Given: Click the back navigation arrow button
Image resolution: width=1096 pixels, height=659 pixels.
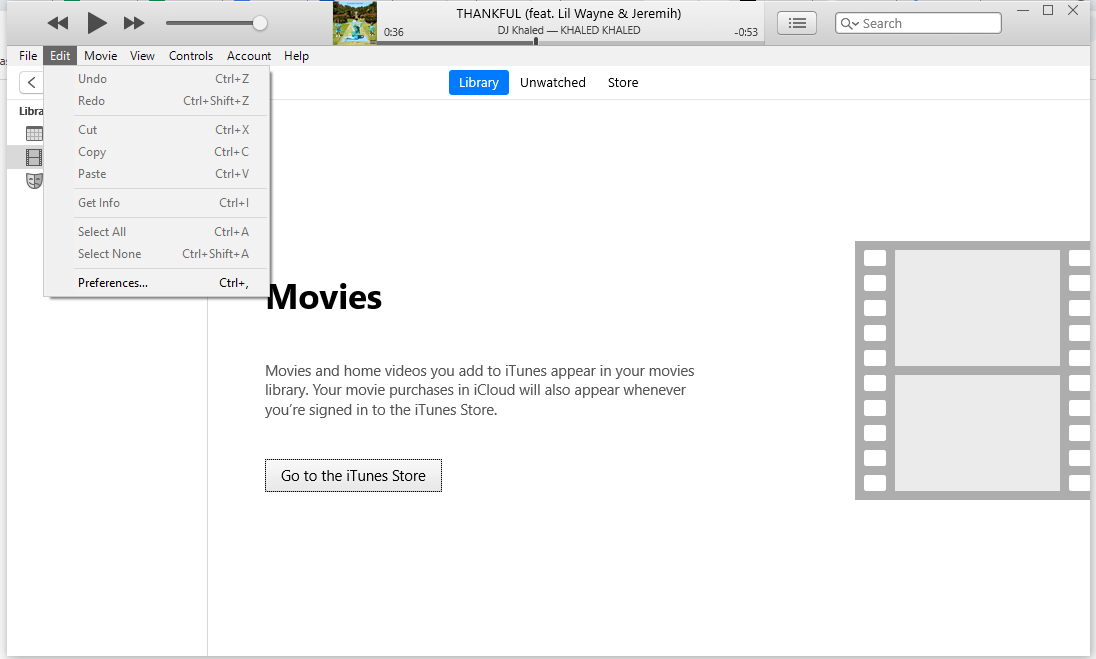Looking at the screenshot, I should (32, 83).
